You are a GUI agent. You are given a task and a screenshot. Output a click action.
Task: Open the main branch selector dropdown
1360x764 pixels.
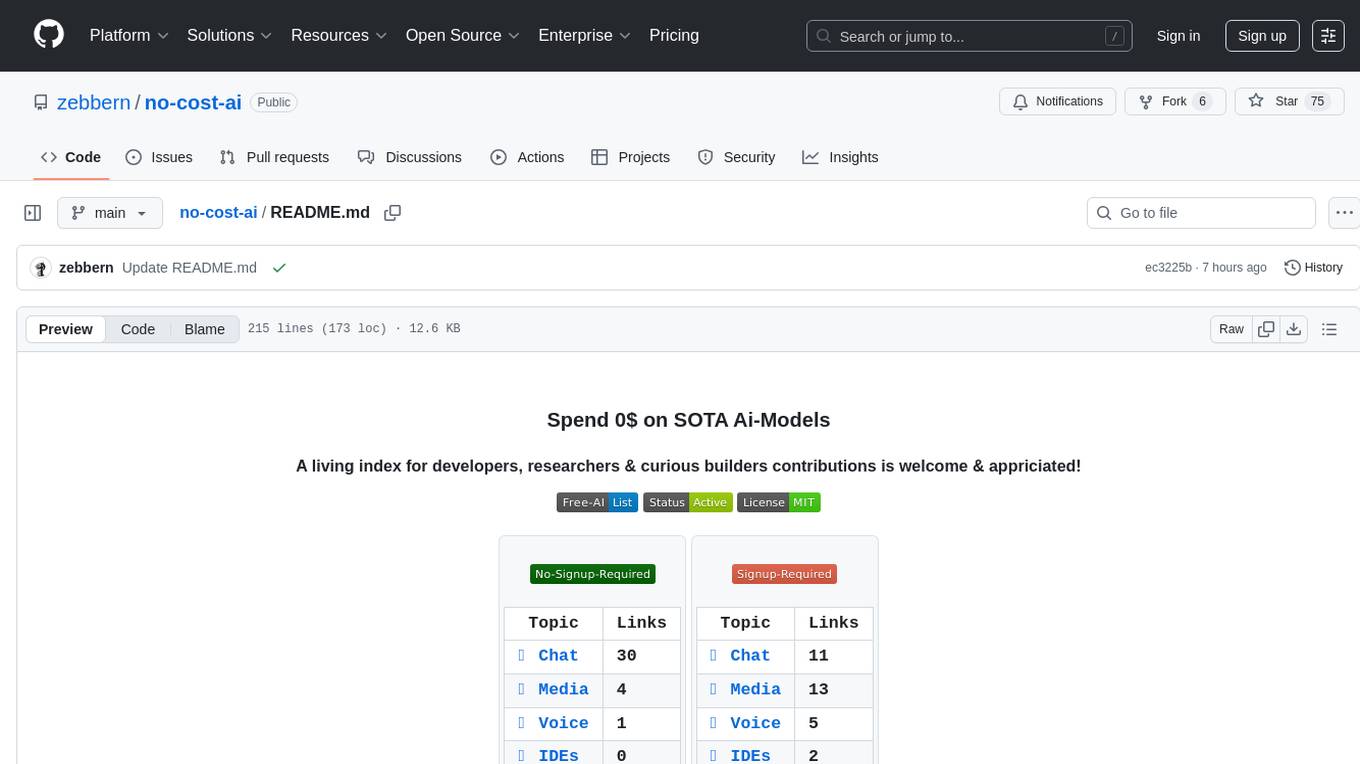[109, 213]
